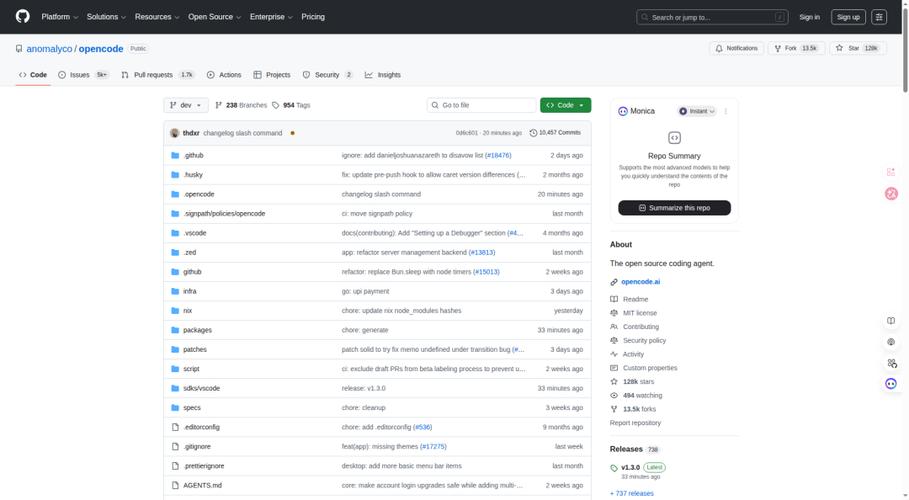Open the Security tab
The image size is (909, 500).
[328, 75]
